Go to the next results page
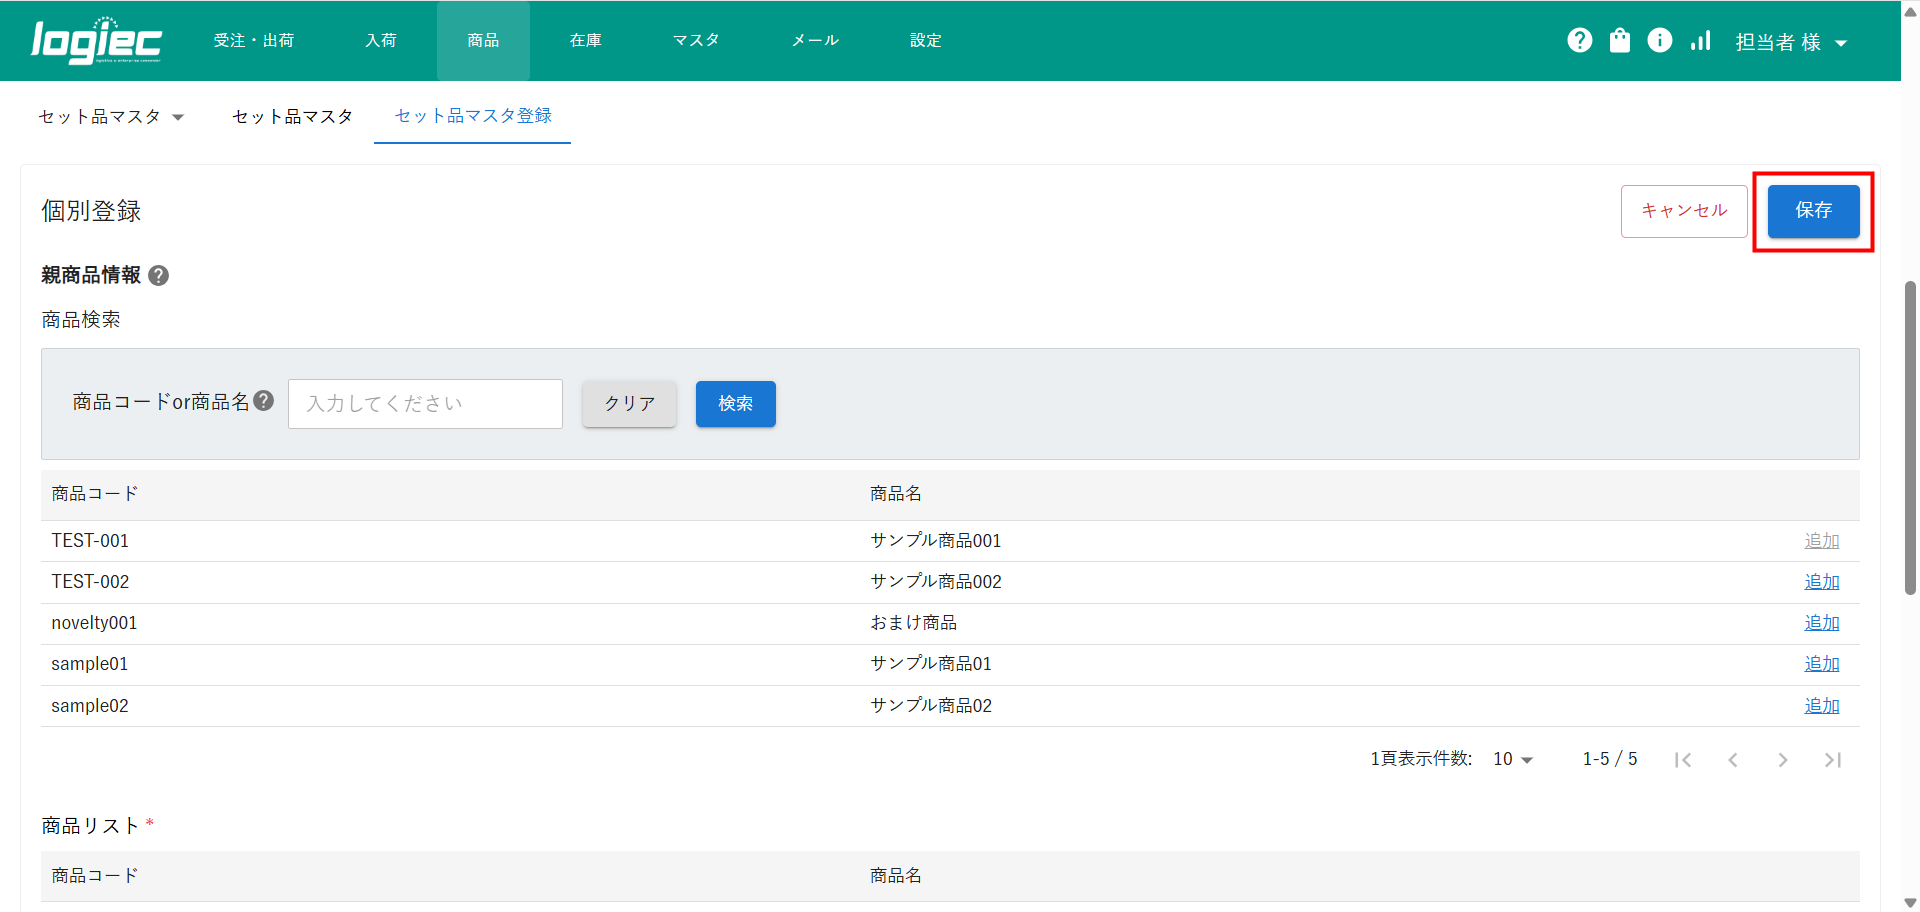 click(1782, 760)
